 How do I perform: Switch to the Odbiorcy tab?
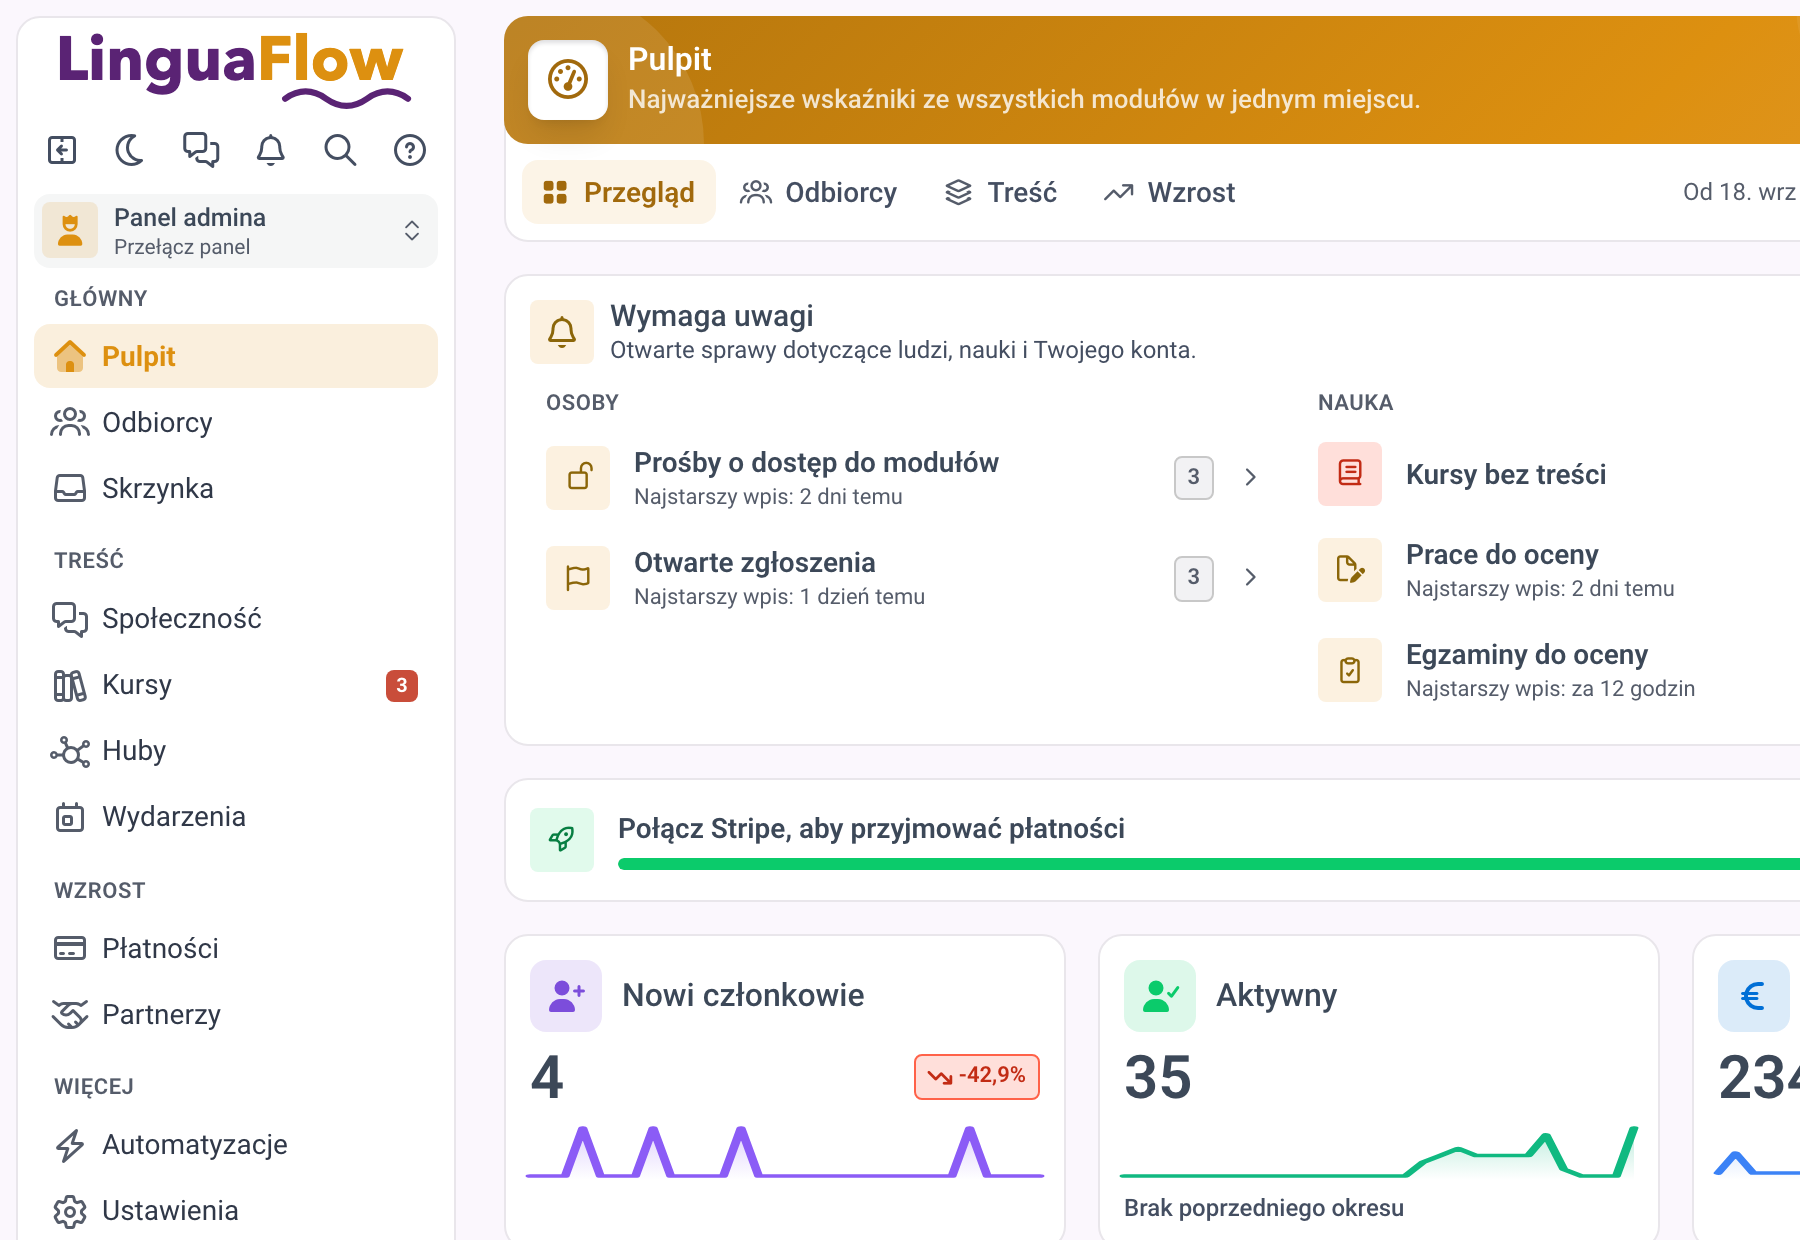(818, 192)
